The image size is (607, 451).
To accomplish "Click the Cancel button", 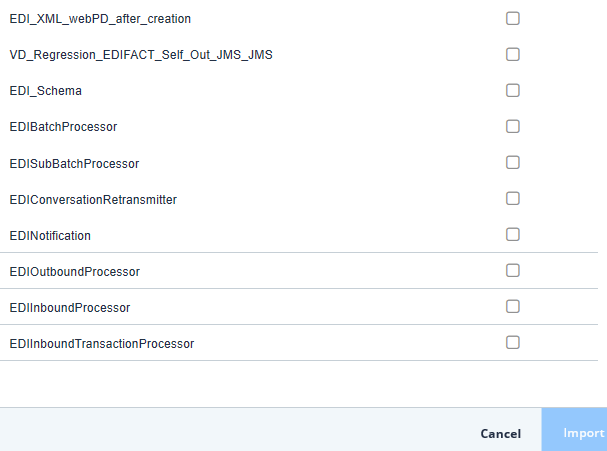I will tap(500, 433).
